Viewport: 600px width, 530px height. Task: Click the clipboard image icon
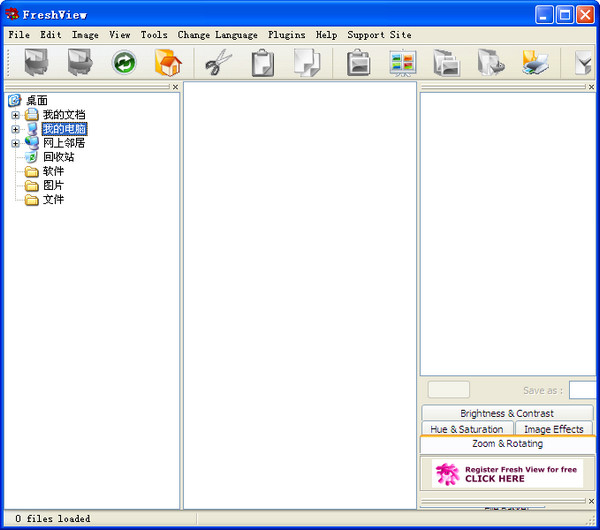(x=359, y=62)
